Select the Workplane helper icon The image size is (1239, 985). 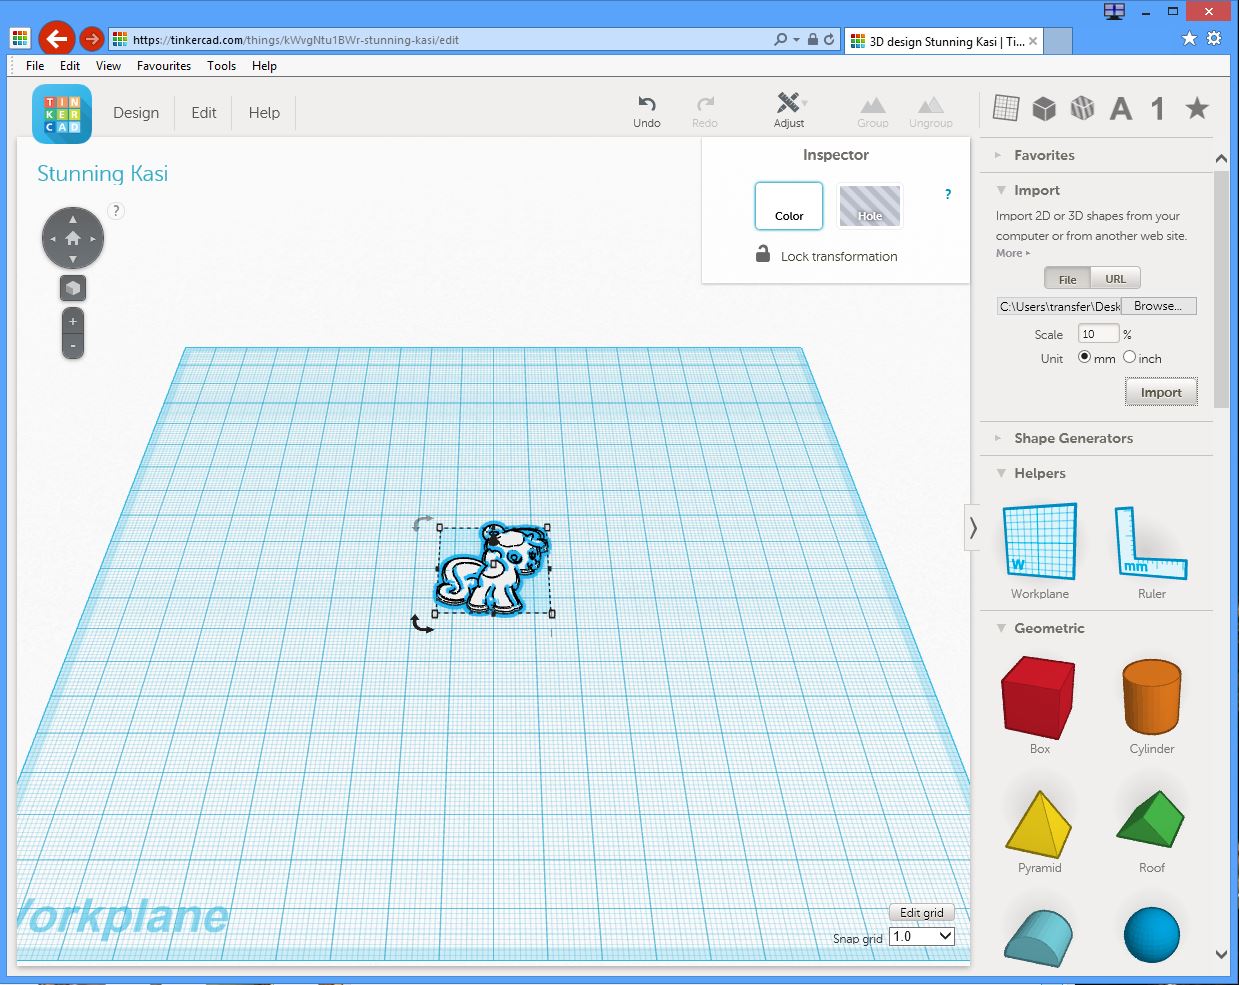tap(1040, 541)
